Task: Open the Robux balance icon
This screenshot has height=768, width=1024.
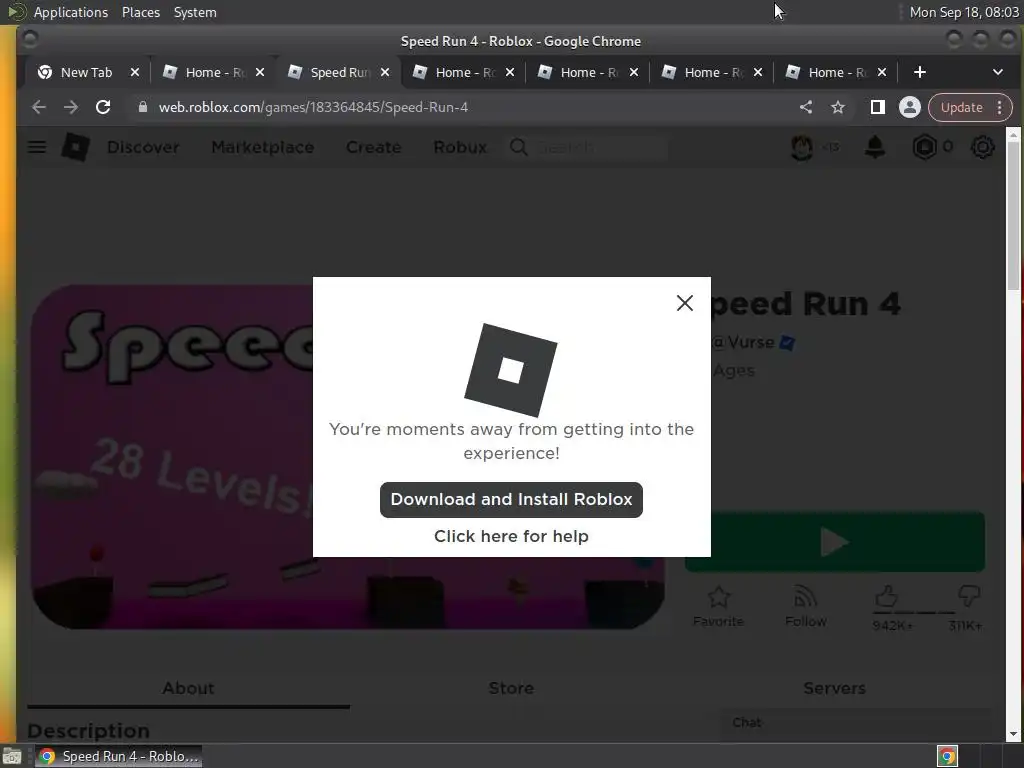Action: pyautogui.click(x=924, y=147)
